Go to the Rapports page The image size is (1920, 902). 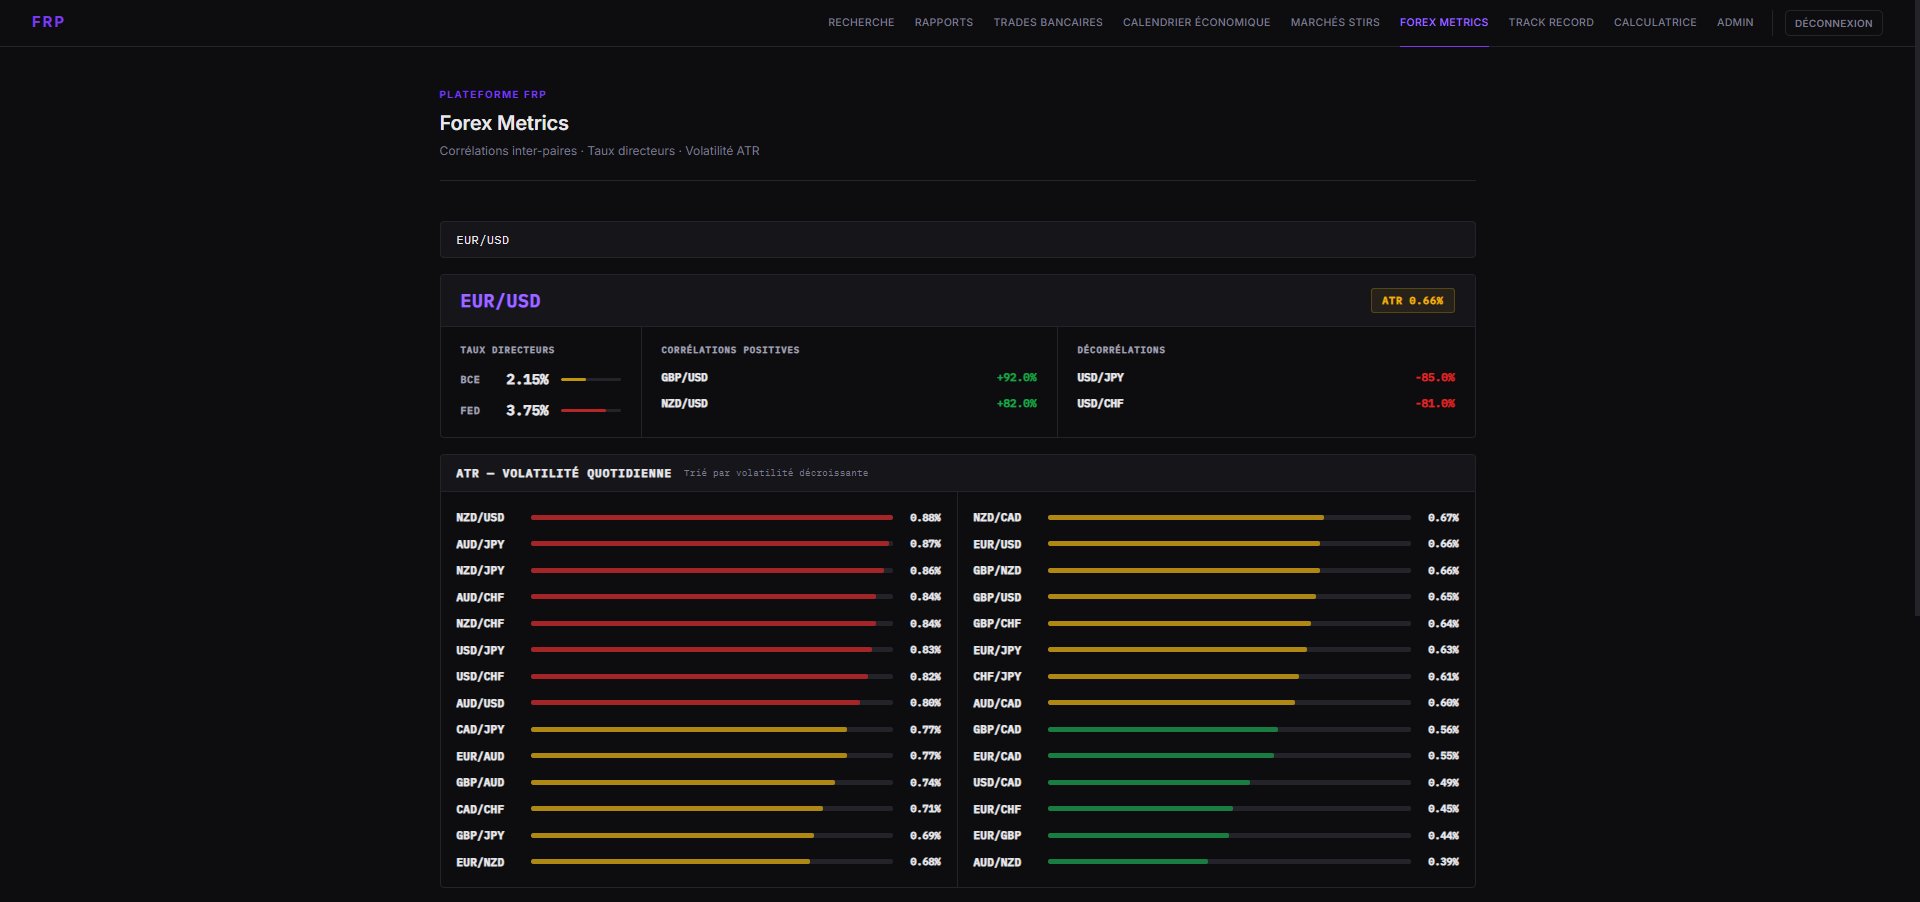(943, 22)
